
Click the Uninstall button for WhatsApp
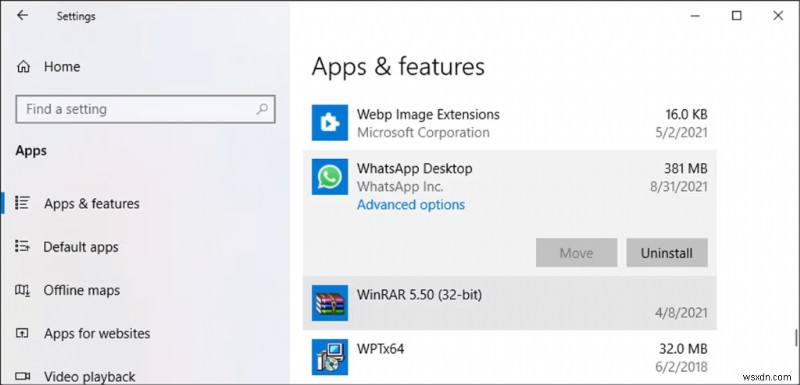tap(667, 252)
